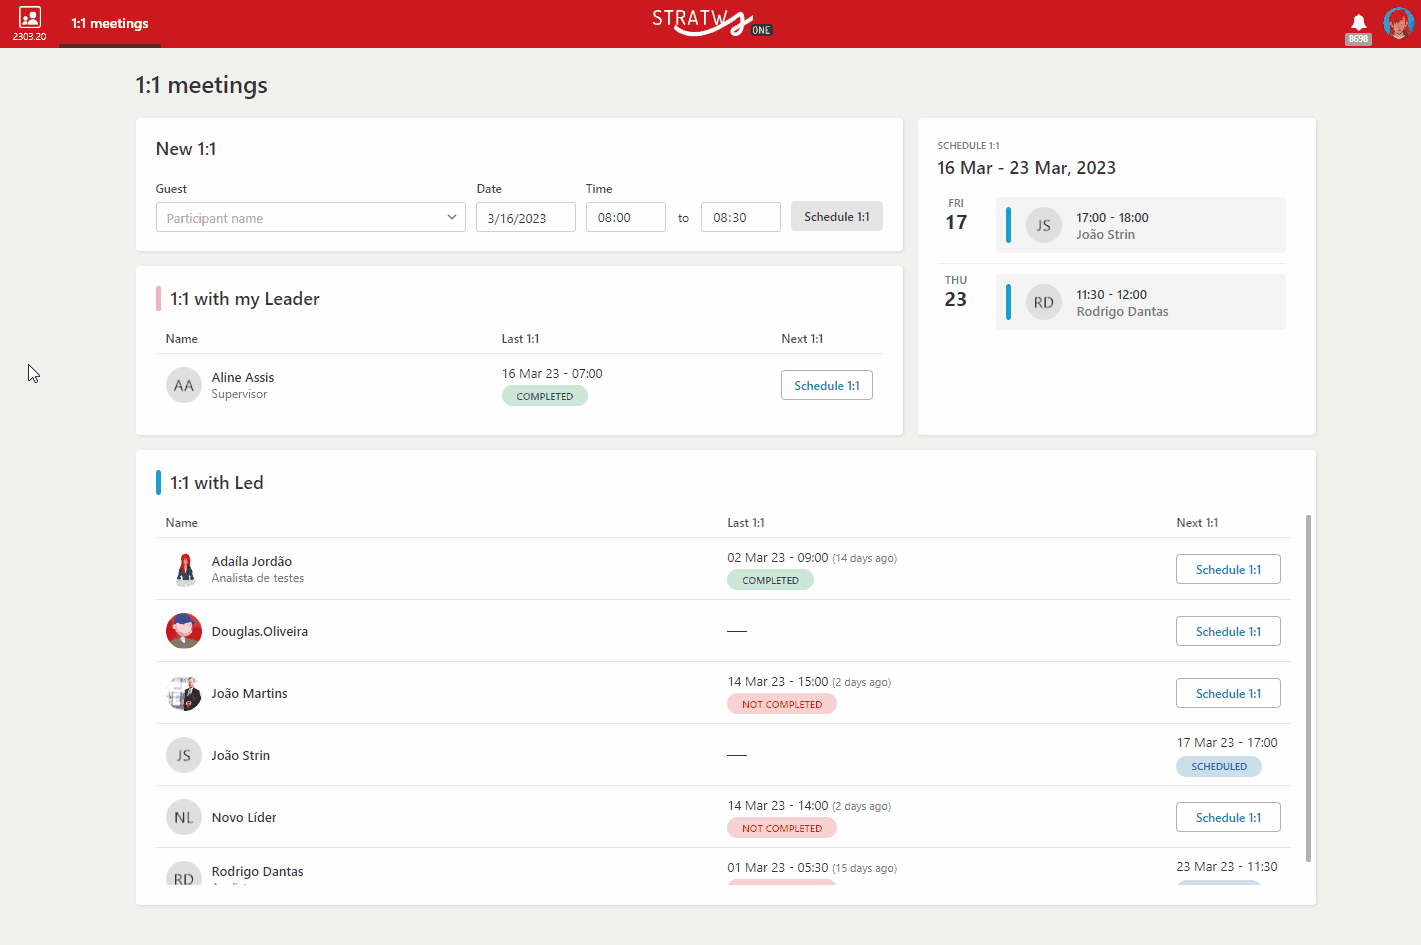Image resolution: width=1421 pixels, height=945 pixels.
Task: Click Schedule 1:1 button in New 1:1 form
Action: (x=837, y=216)
